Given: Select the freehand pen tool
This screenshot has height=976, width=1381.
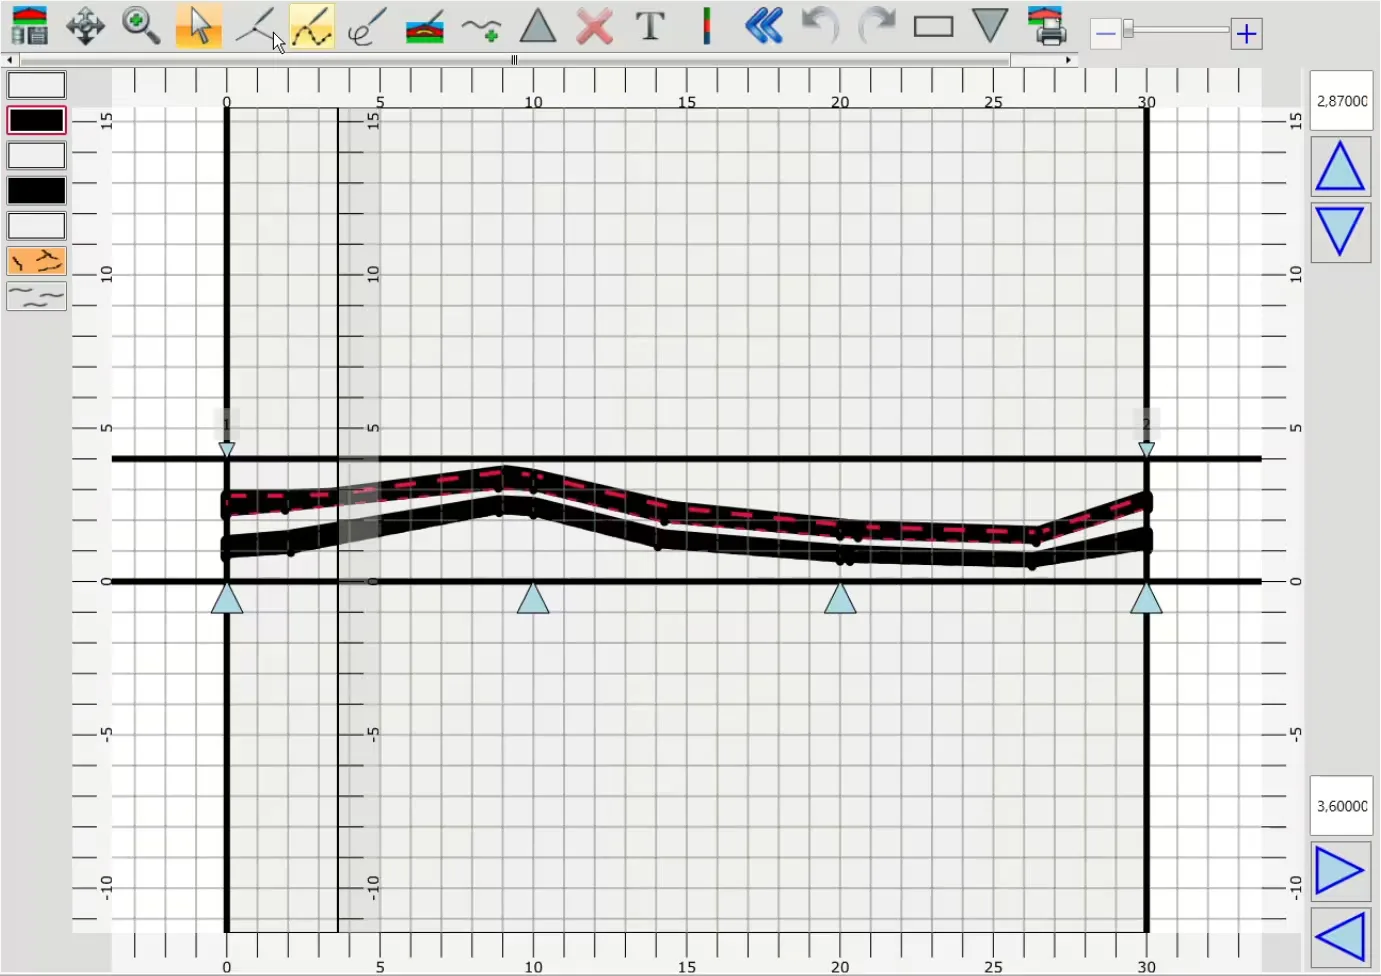Looking at the screenshot, I should 367,26.
